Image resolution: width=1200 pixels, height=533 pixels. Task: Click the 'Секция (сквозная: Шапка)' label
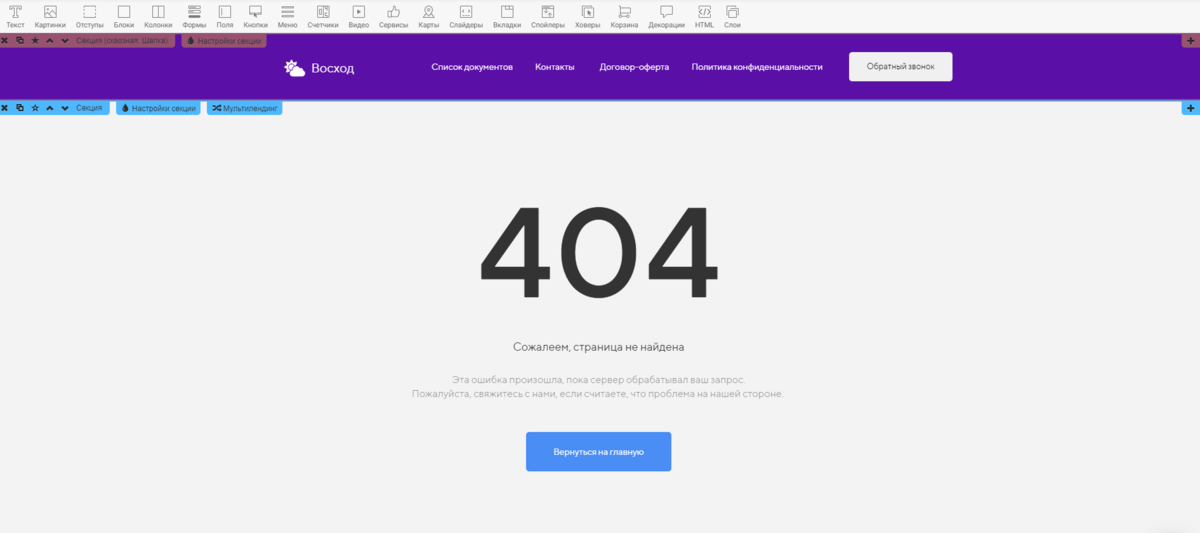pyautogui.click(x=122, y=41)
